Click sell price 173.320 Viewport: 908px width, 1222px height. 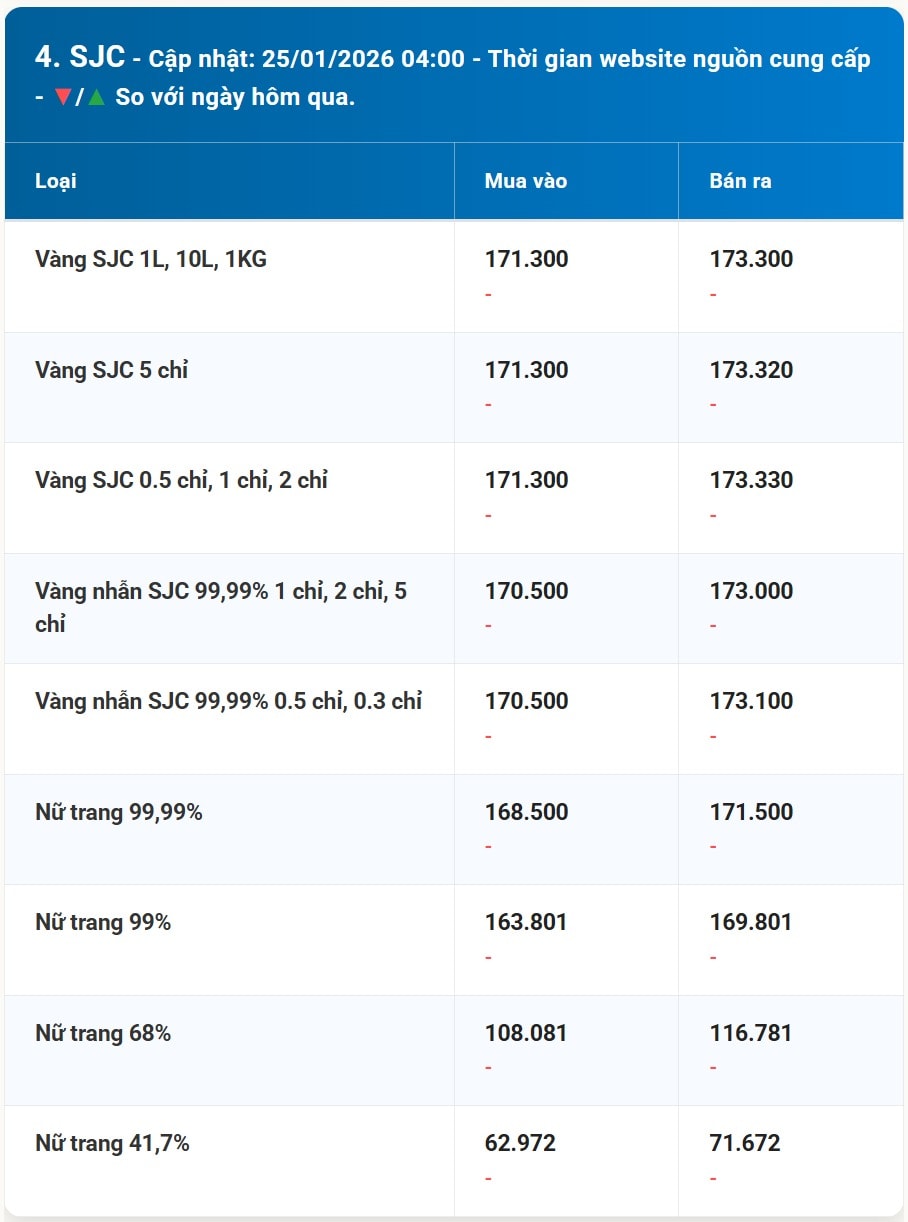pos(751,370)
